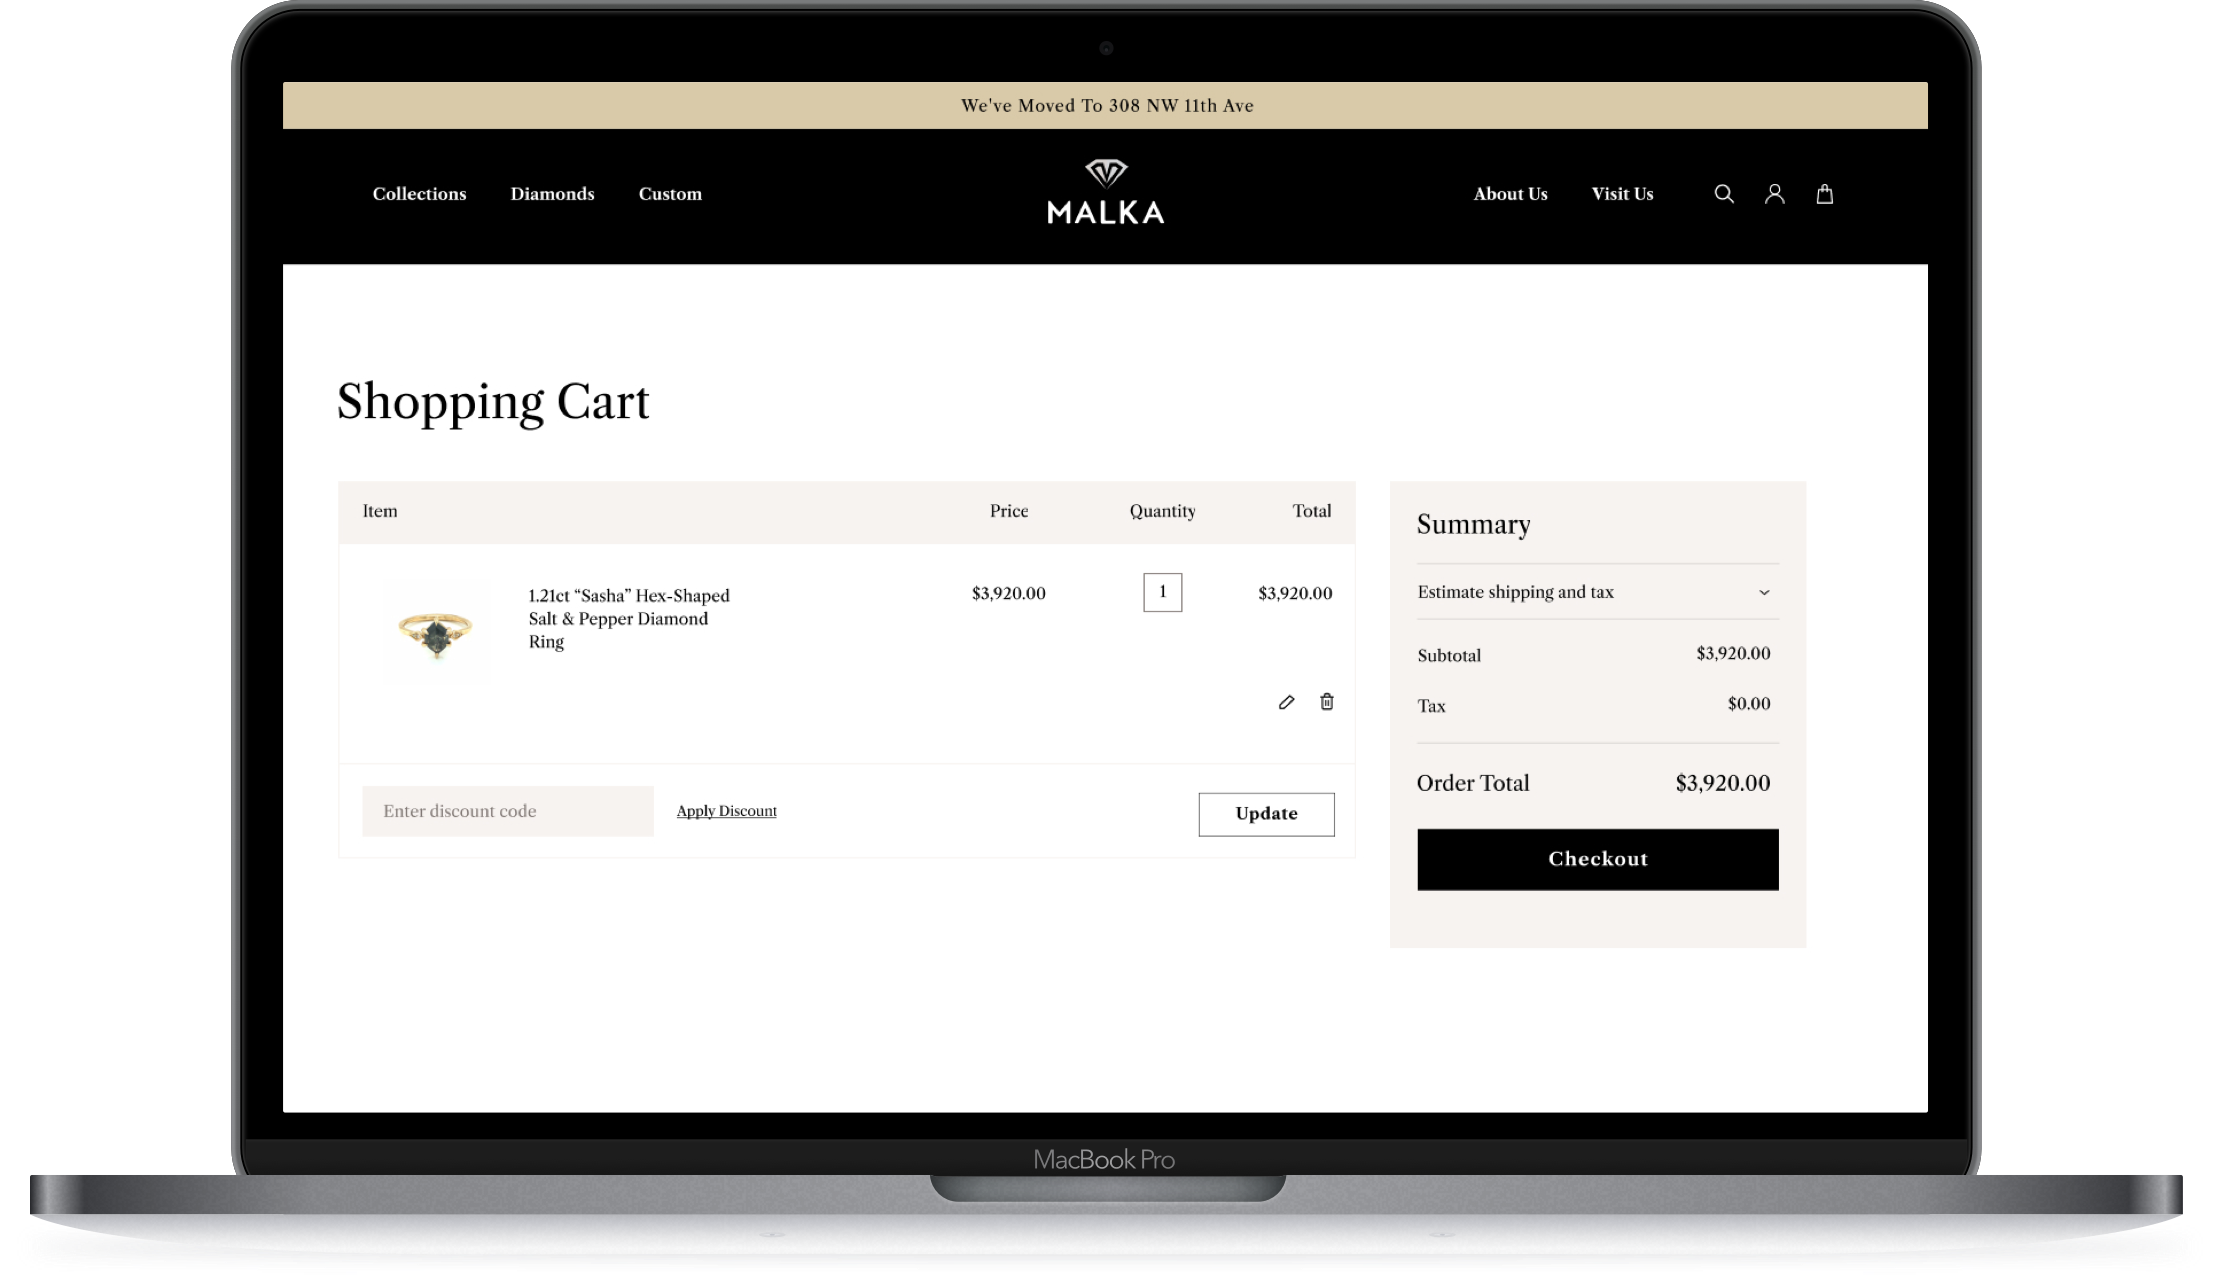Expand the shipping estimate chevron arrow
This screenshot has height=1282, width=2220.
point(1764,592)
